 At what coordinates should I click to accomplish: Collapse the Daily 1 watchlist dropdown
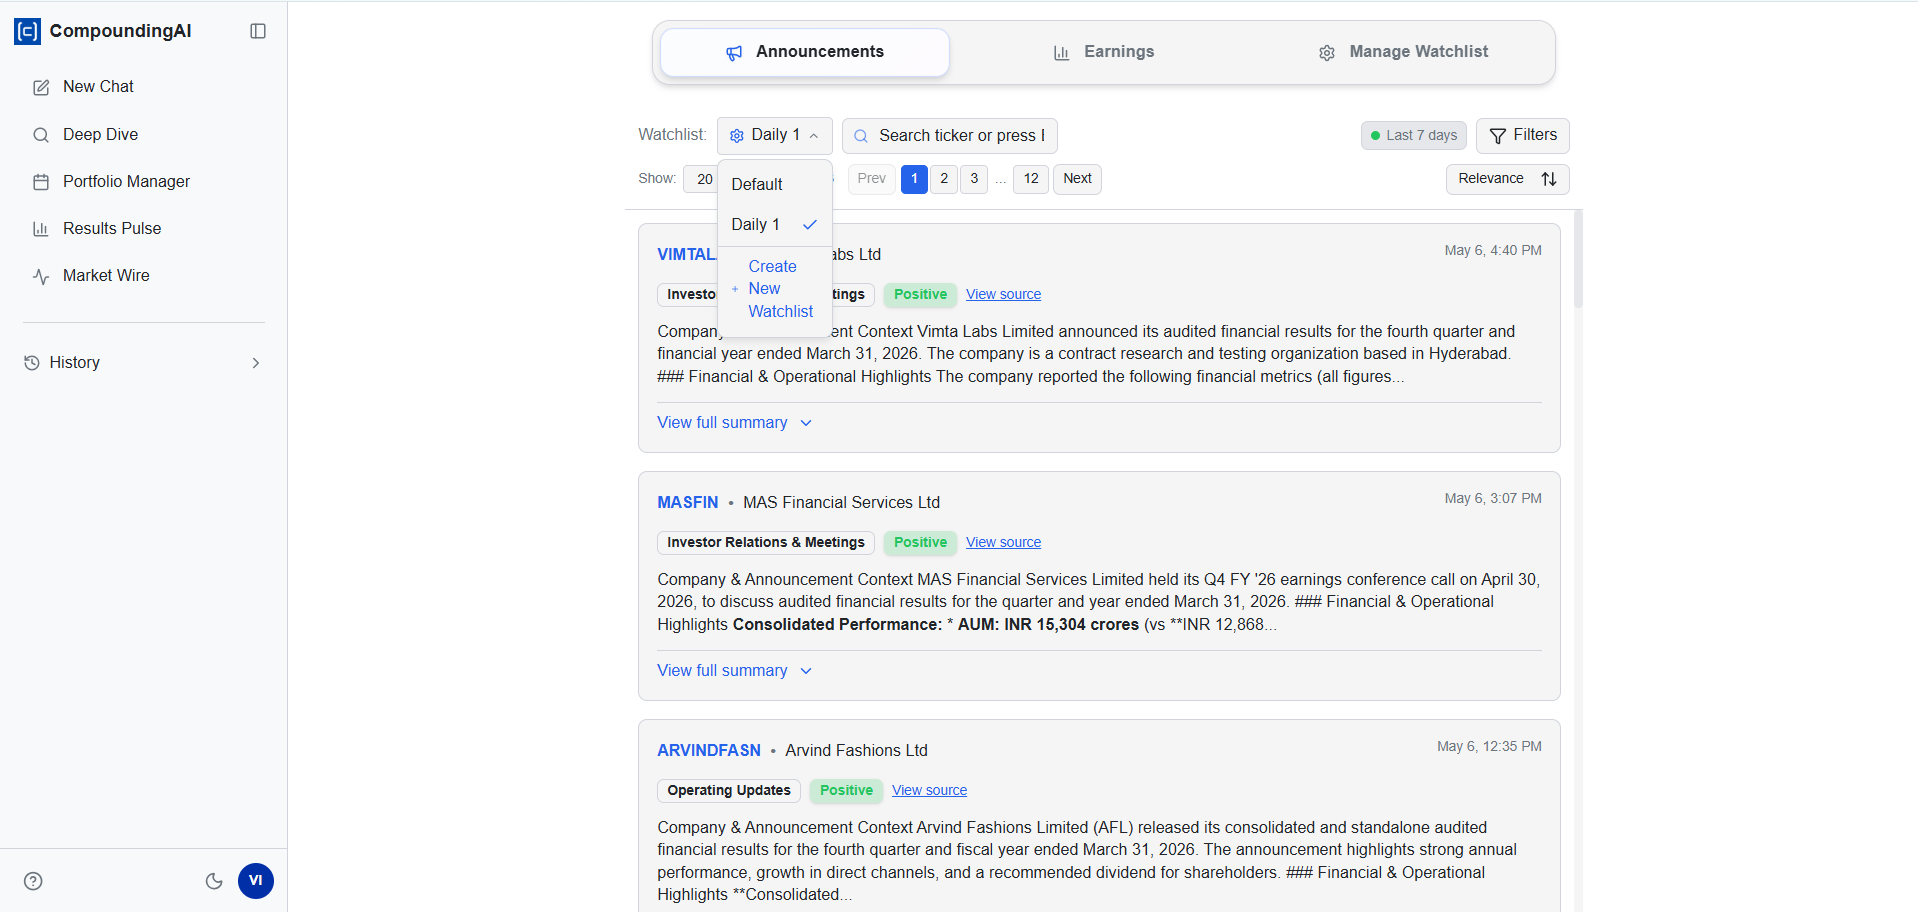pos(774,135)
